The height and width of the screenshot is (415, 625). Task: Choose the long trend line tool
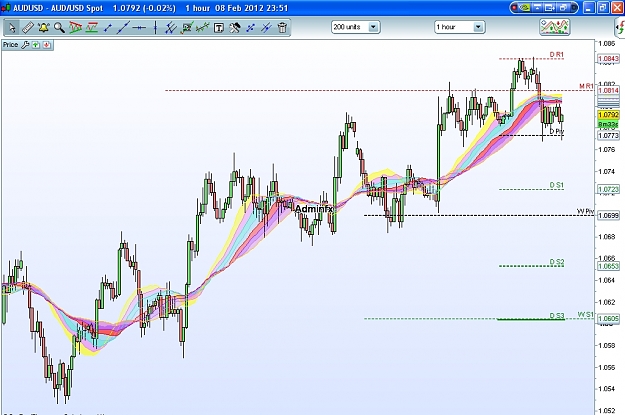[123, 28]
